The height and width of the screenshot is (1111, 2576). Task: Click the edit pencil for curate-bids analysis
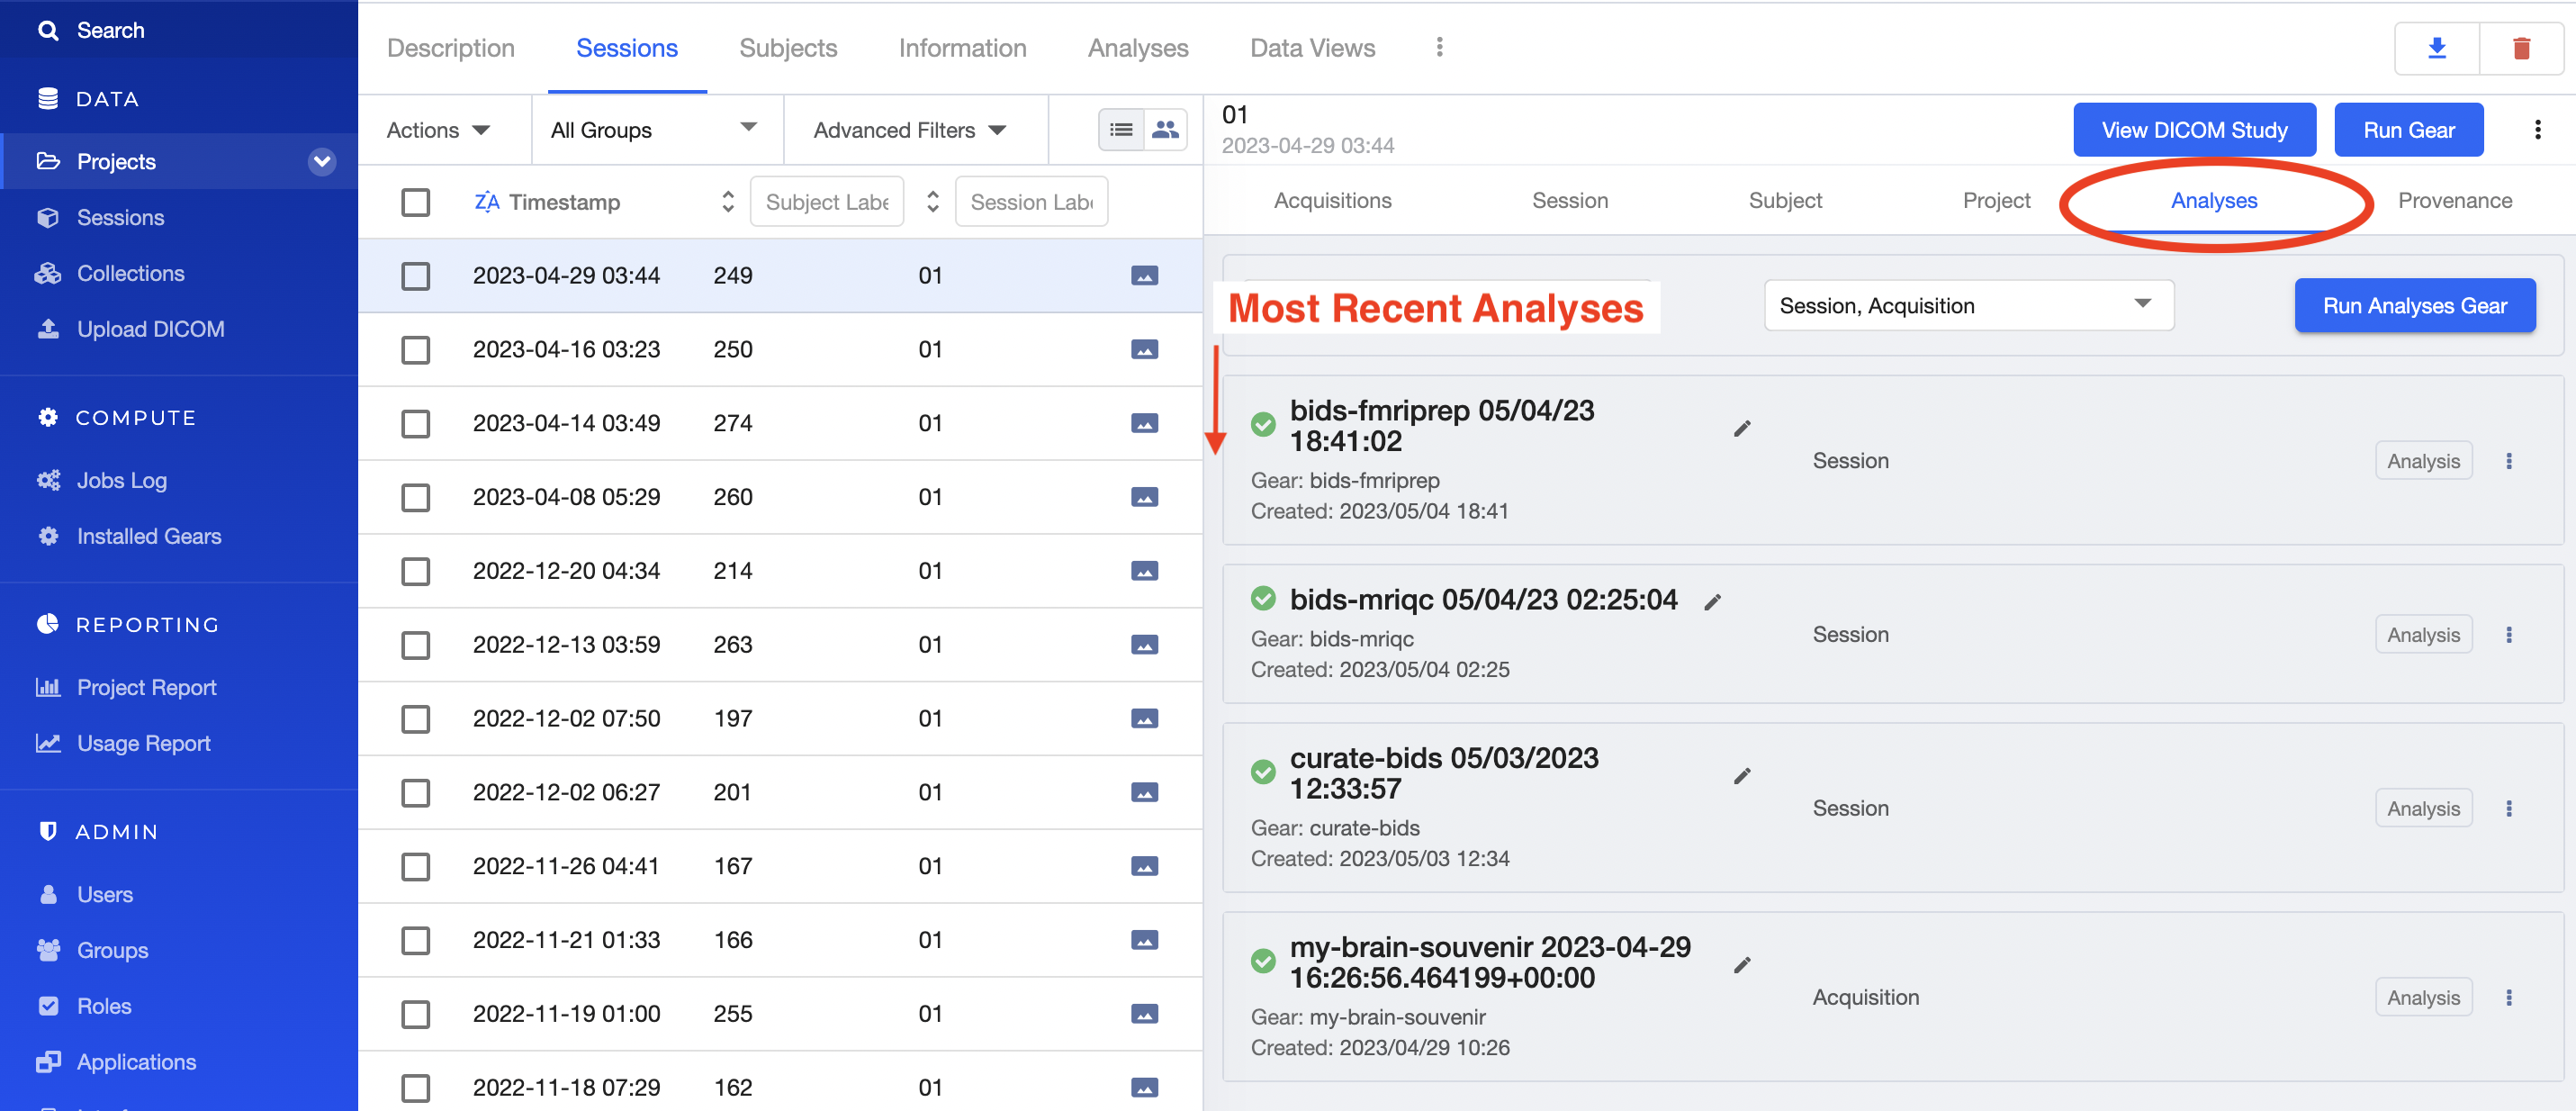point(1742,775)
